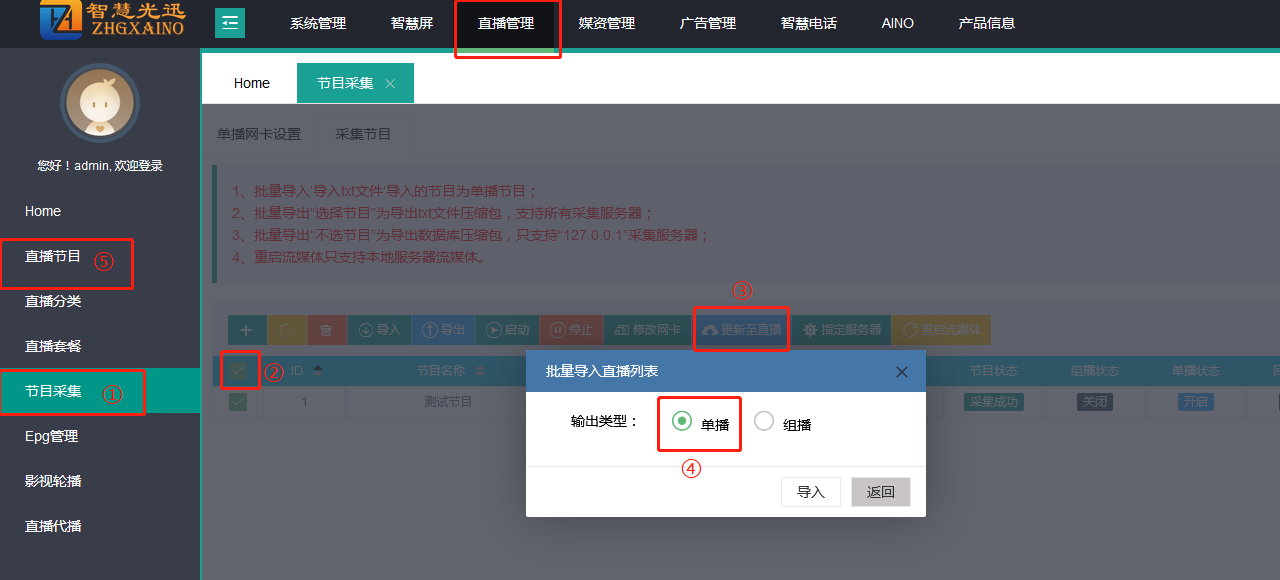The image size is (1280, 580).
Task: Switch to the 采集节目 tab
Action: click(363, 134)
